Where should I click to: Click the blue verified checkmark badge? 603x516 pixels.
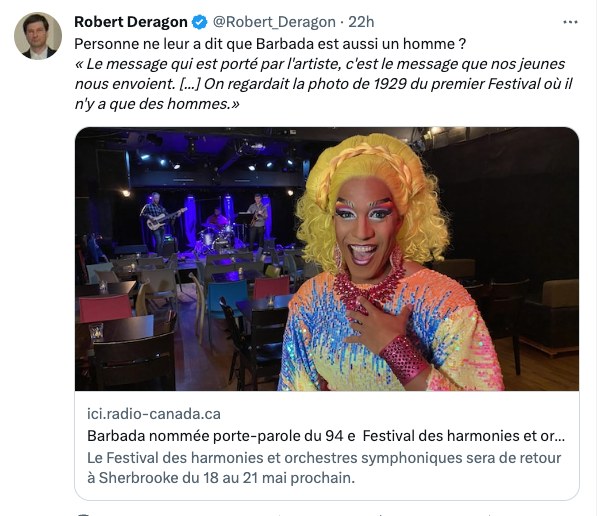200,22
